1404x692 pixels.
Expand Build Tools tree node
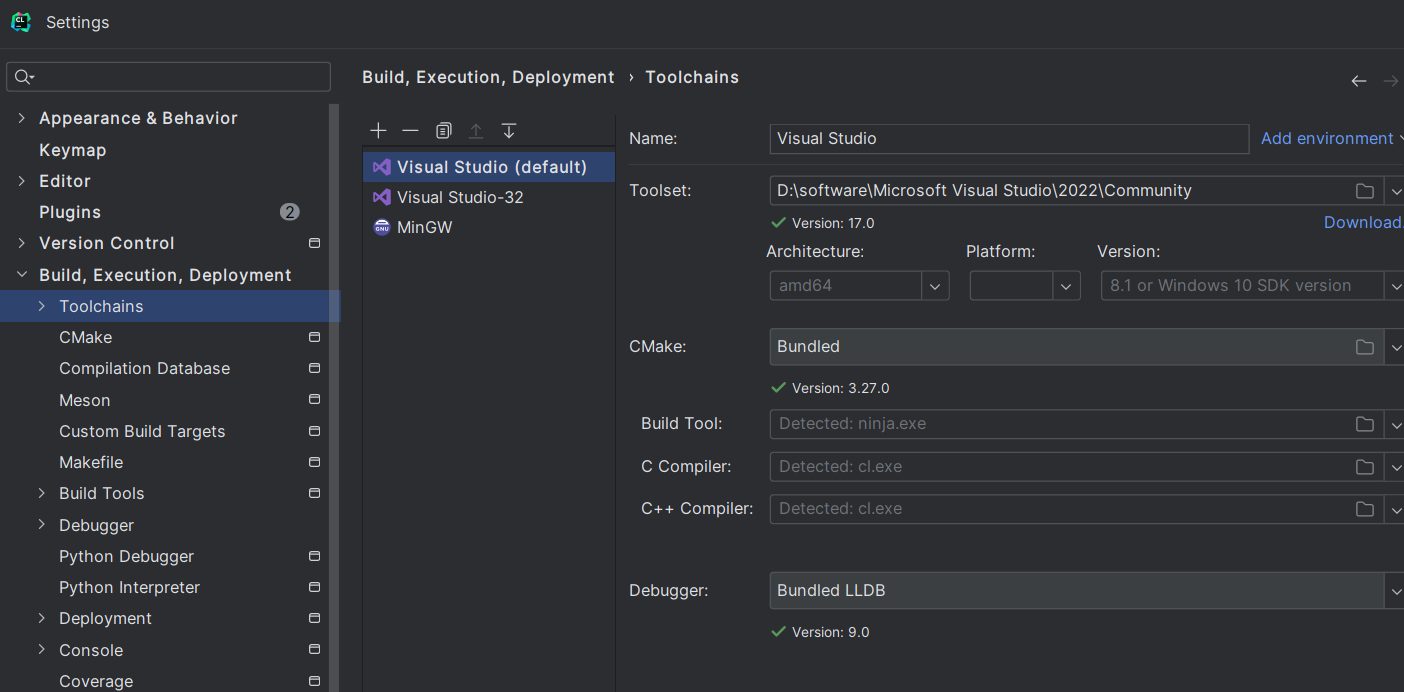coord(42,493)
